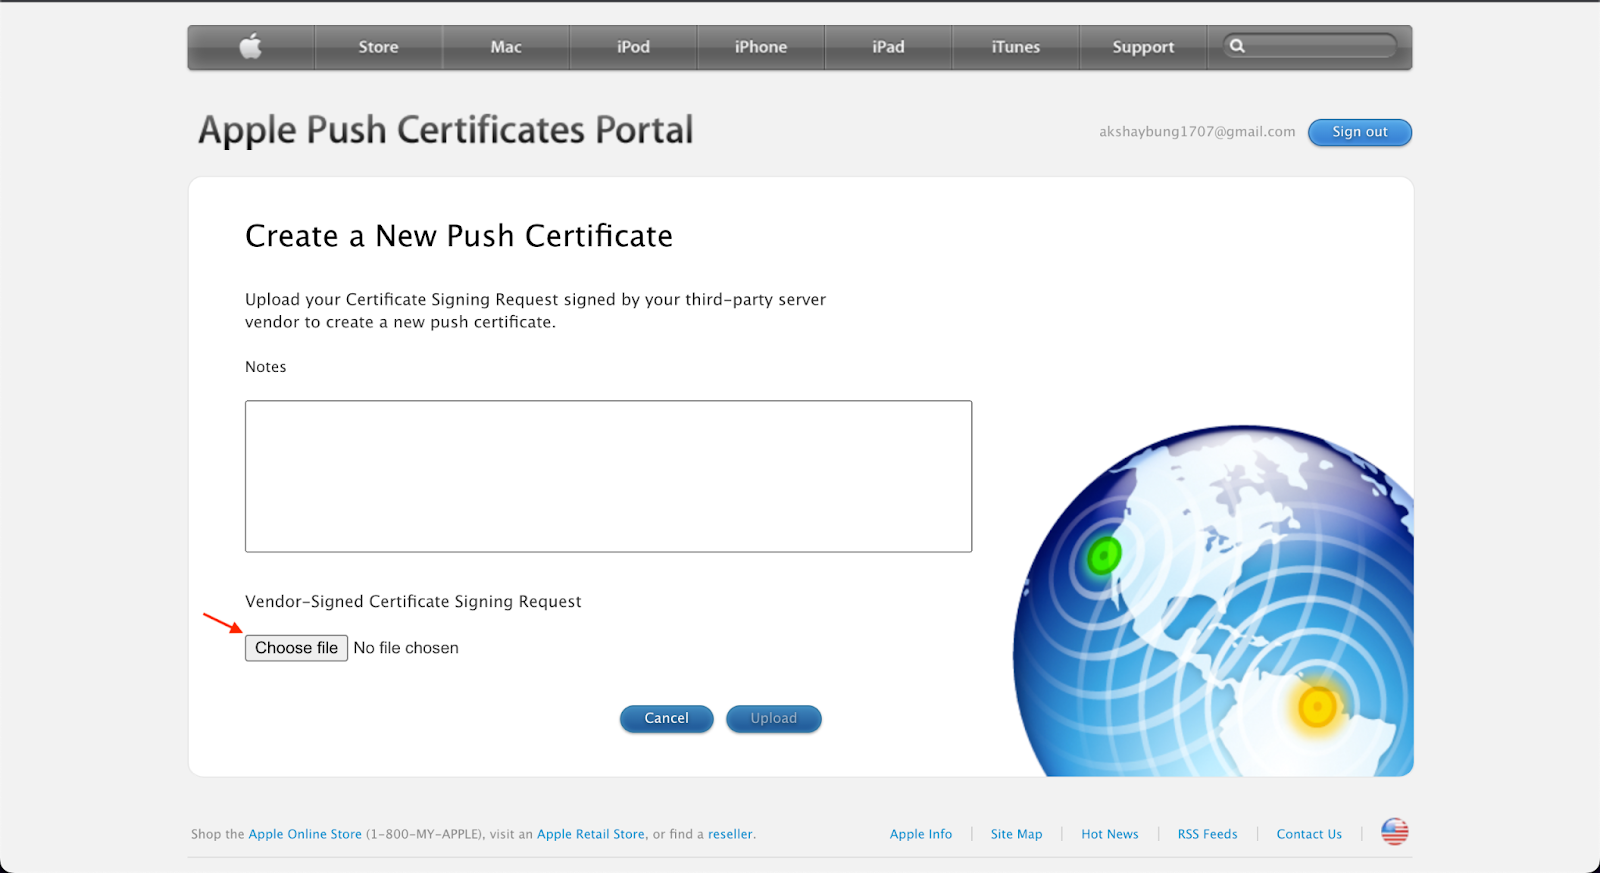This screenshot has width=1600, height=873.
Task: Open the iPod navigation tab
Action: pos(633,47)
